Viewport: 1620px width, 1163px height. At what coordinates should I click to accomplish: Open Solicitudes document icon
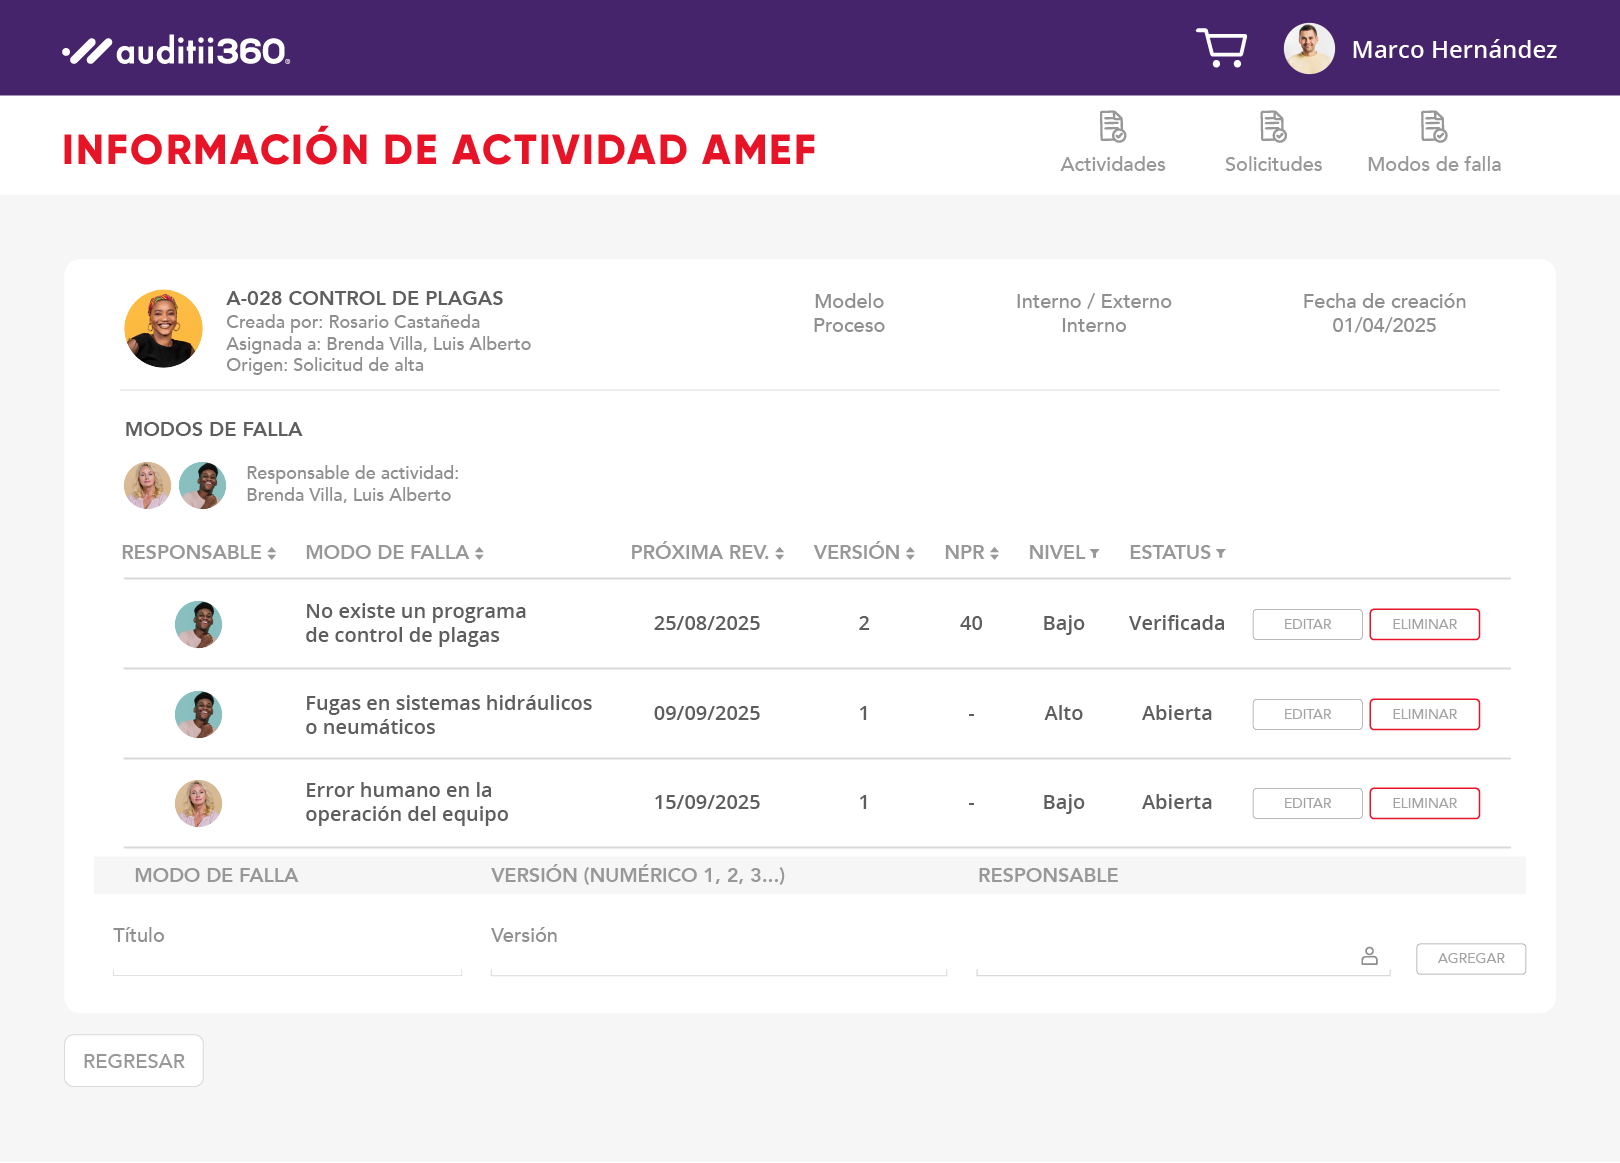(x=1272, y=128)
